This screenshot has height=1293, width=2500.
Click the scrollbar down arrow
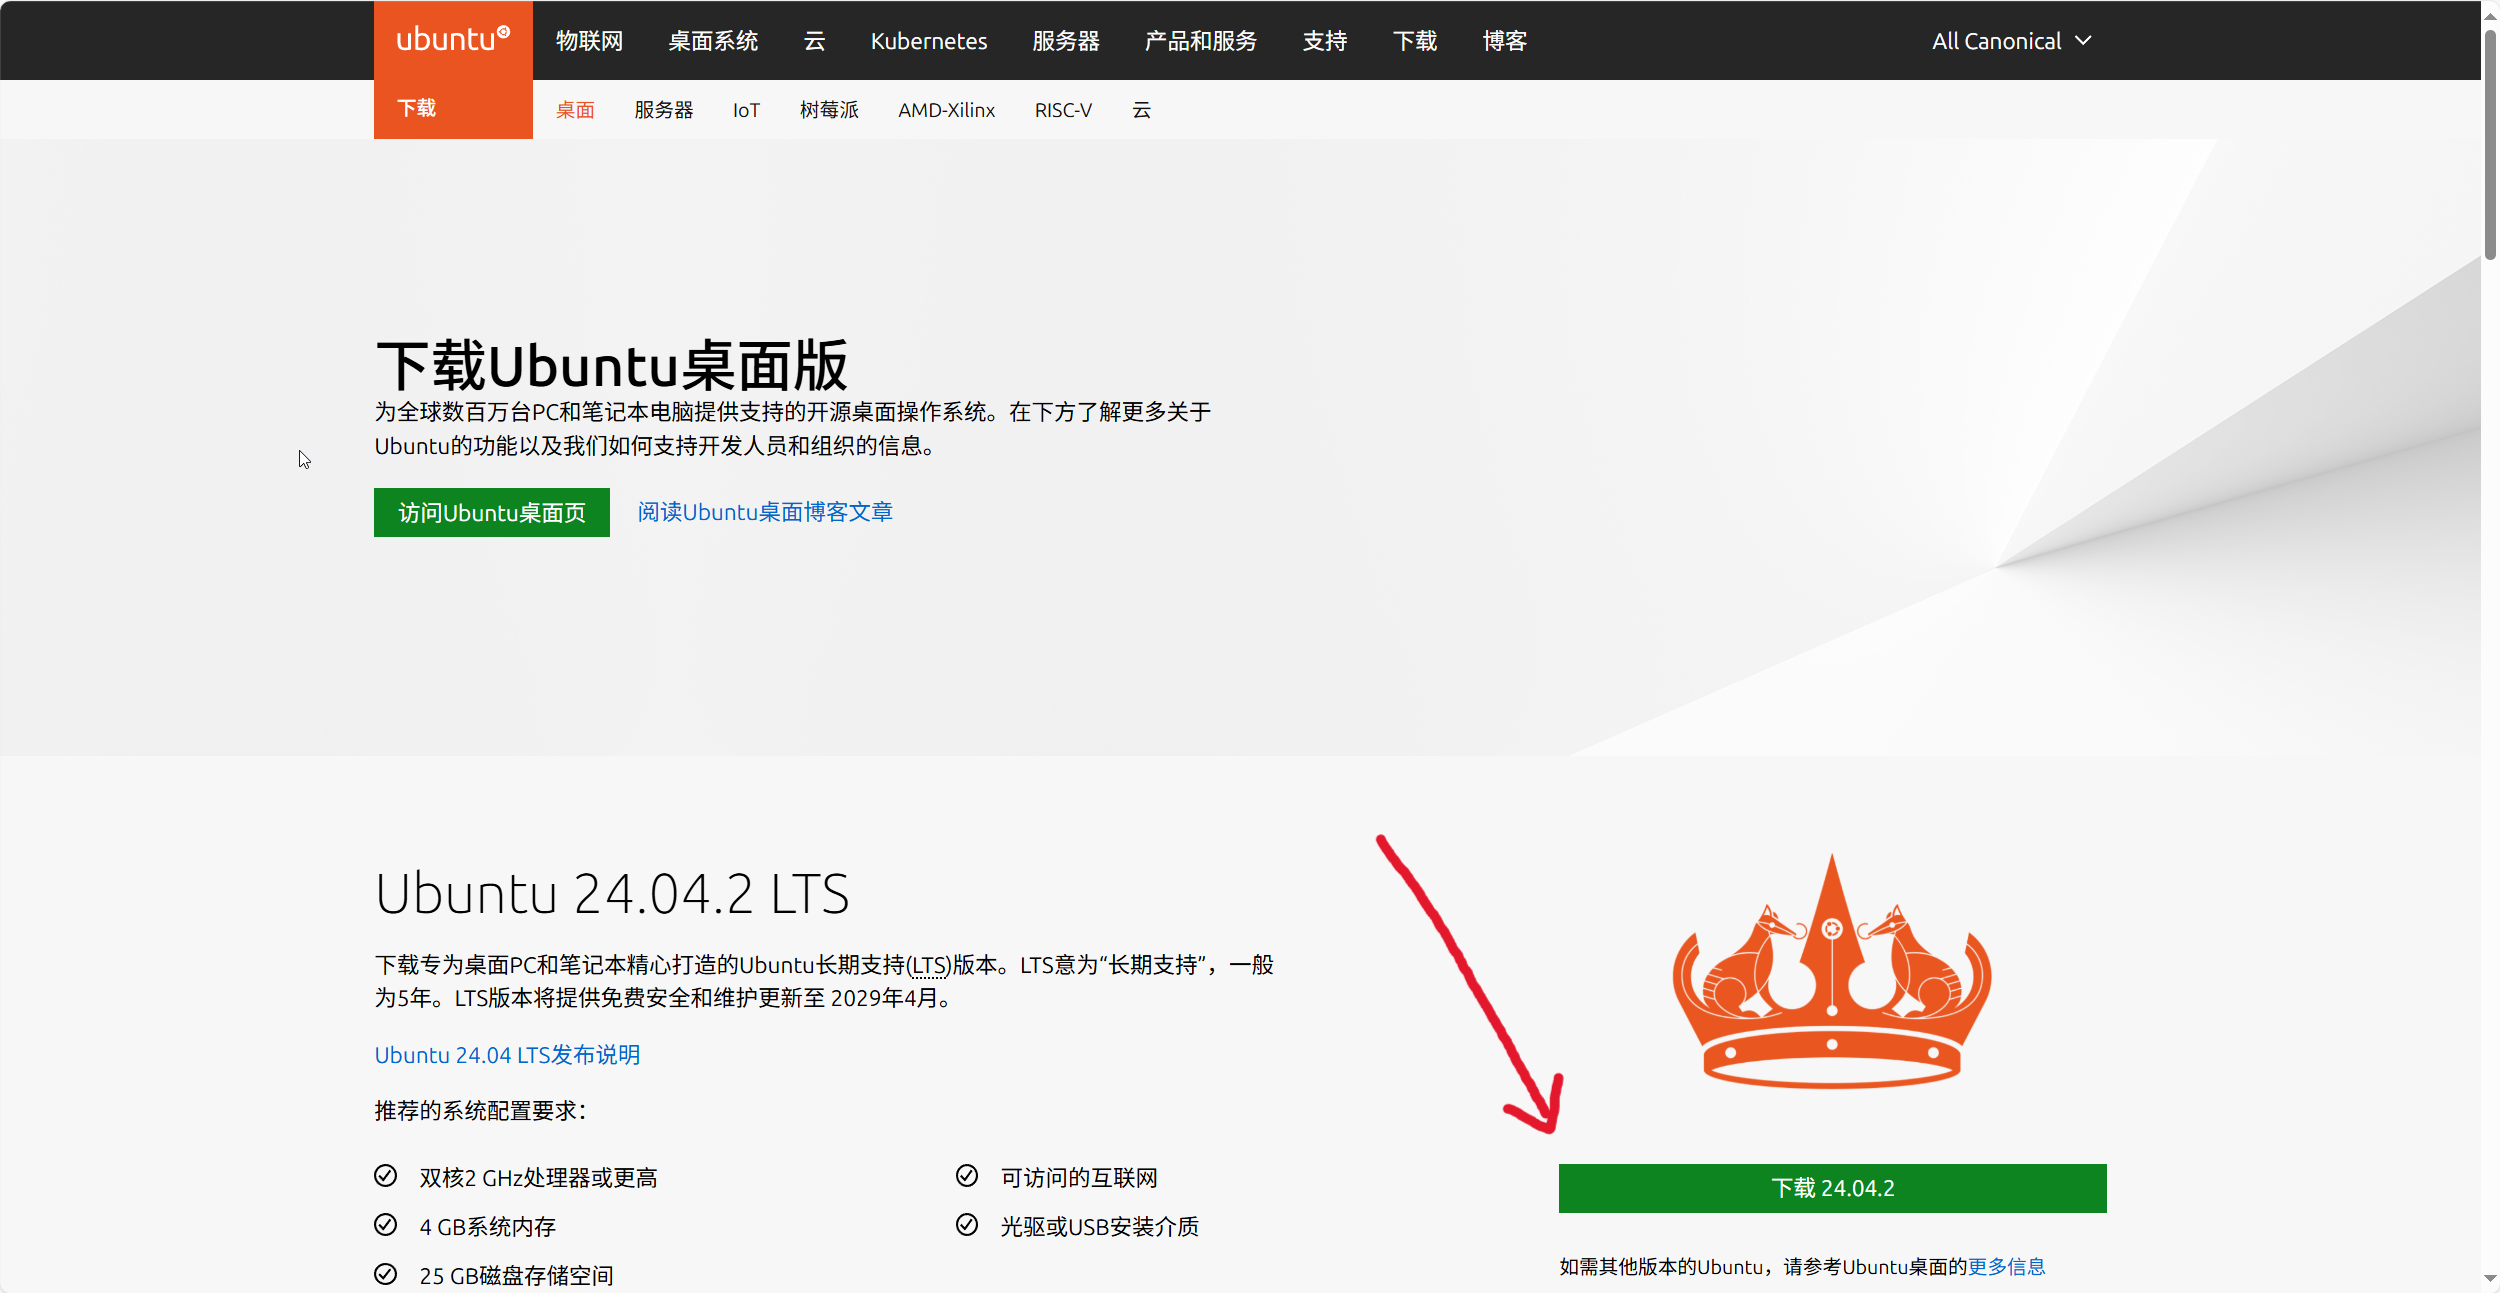(2490, 1279)
